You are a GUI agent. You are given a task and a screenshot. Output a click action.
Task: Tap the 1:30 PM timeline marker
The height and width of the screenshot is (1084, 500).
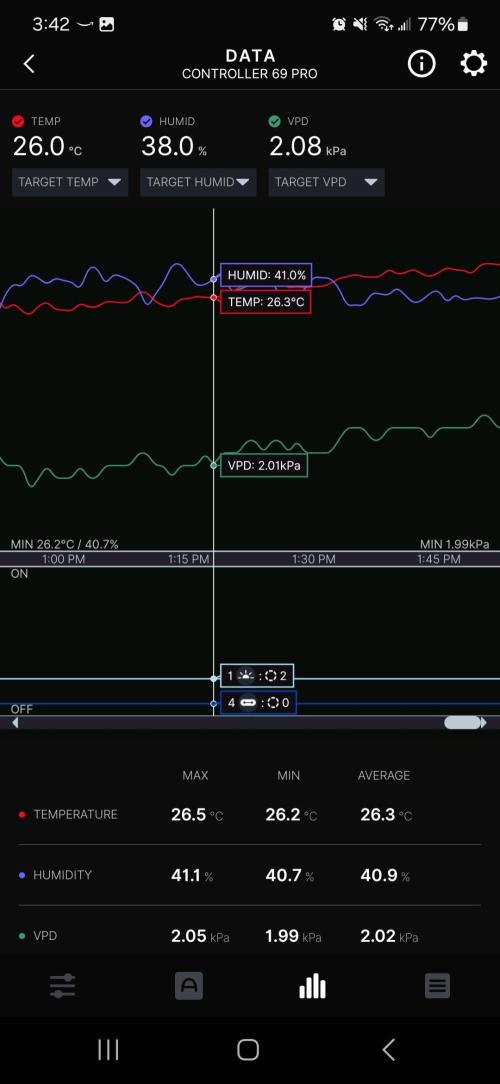tap(313, 559)
